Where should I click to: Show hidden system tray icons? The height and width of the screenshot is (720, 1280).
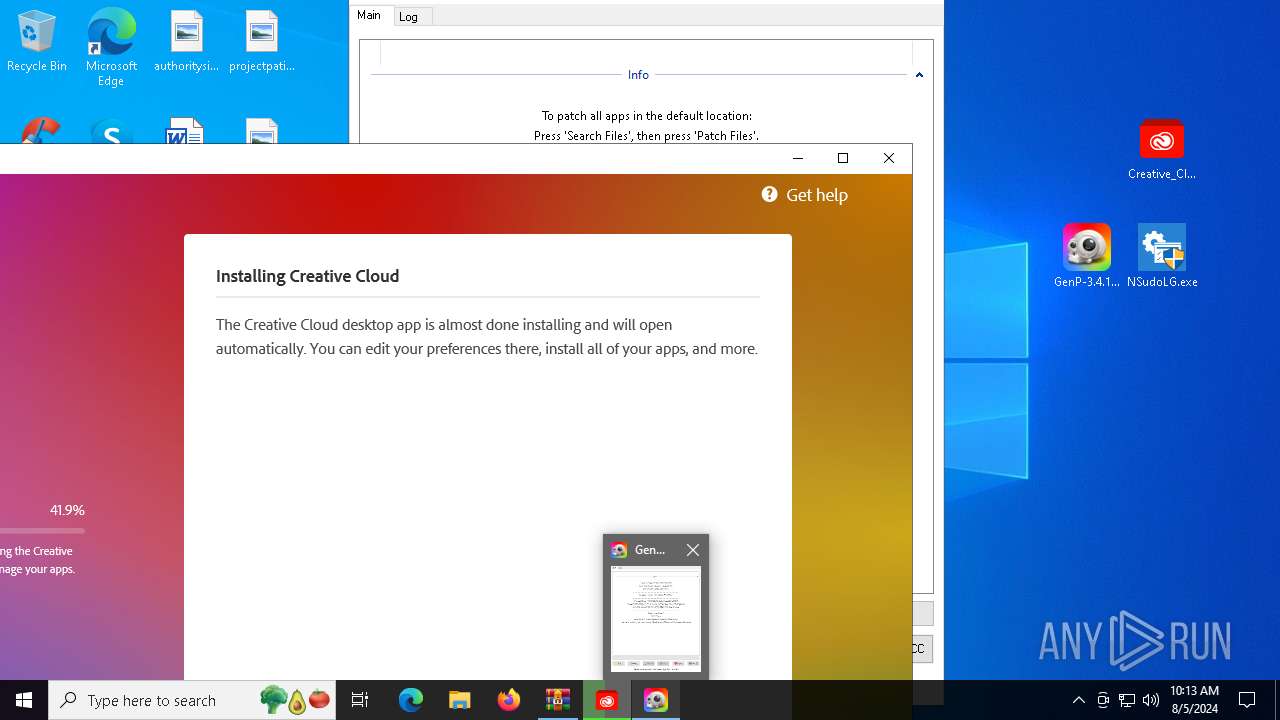pos(1078,700)
